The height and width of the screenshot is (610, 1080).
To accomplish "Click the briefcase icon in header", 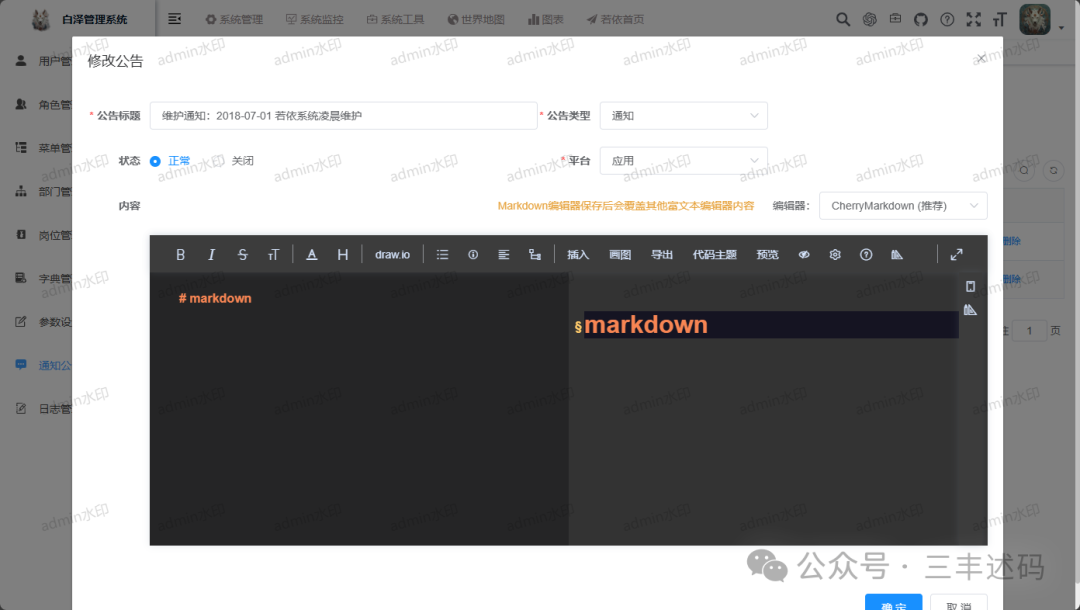I will pyautogui.click(x=895, y=19).
